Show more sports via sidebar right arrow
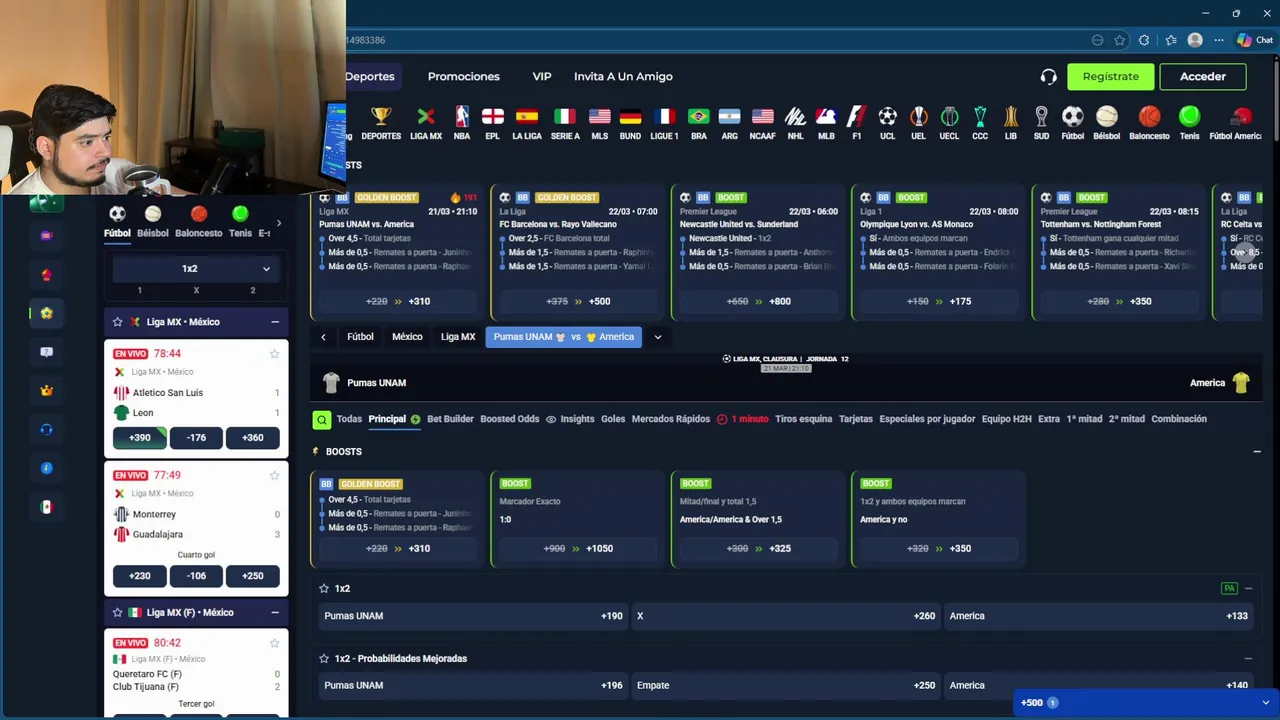Screen dimensions: 1280x720 [278, 223]
